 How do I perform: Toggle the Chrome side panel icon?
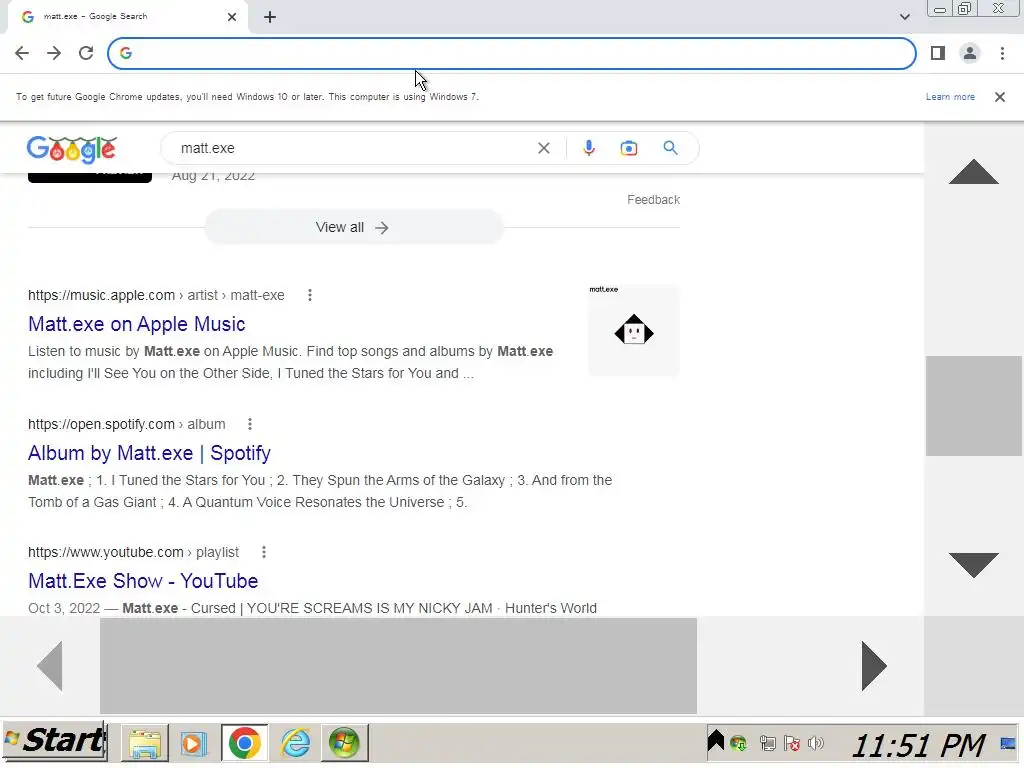(938, 53)
